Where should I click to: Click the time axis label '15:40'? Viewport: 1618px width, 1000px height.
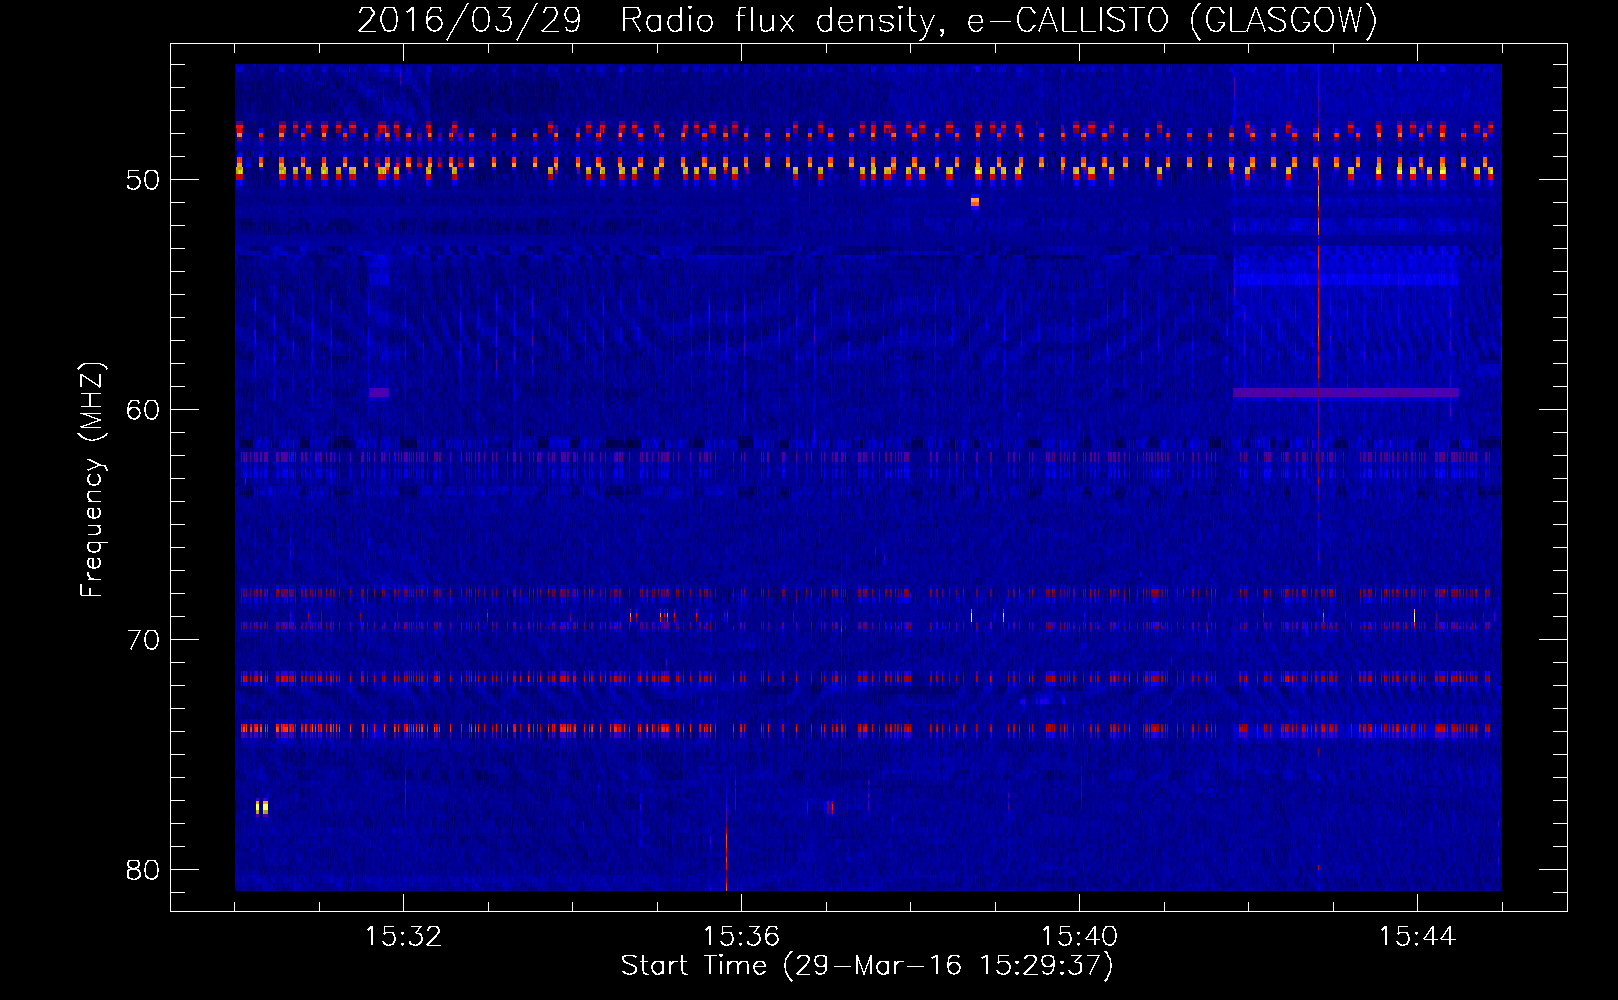coord(1079,937)
